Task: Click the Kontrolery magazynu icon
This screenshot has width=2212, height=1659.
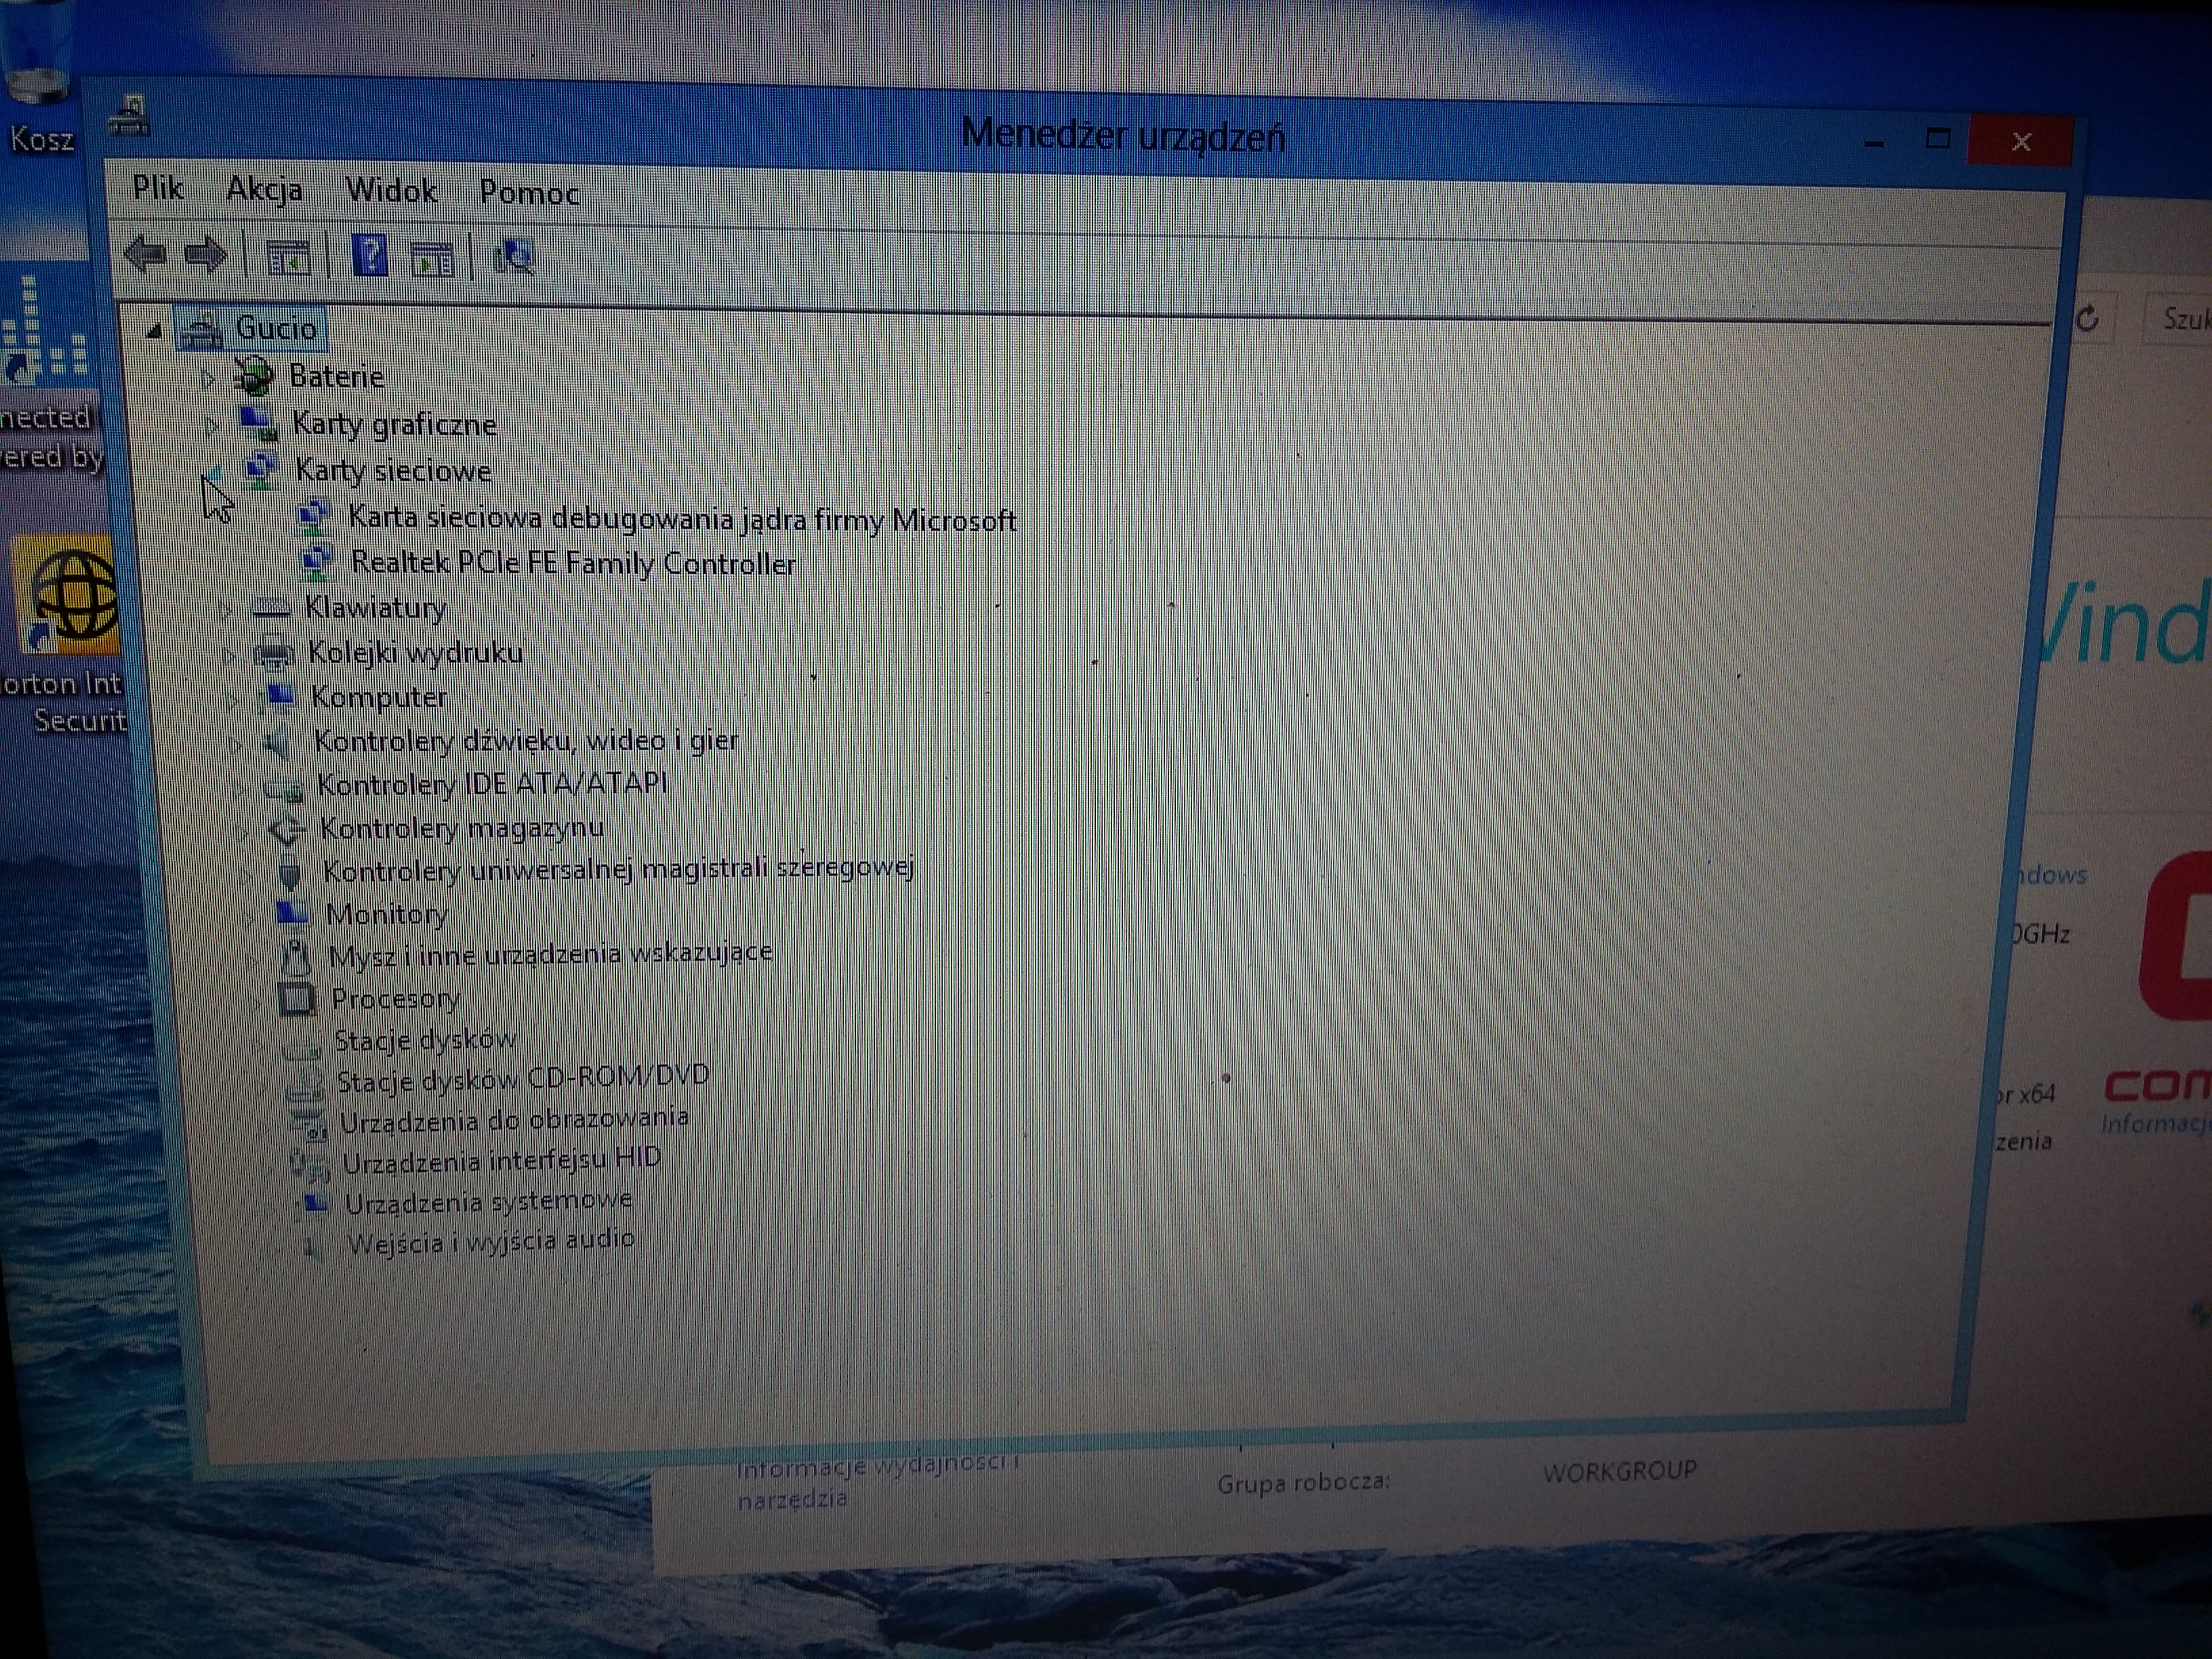Action: [x=287, y=829]
